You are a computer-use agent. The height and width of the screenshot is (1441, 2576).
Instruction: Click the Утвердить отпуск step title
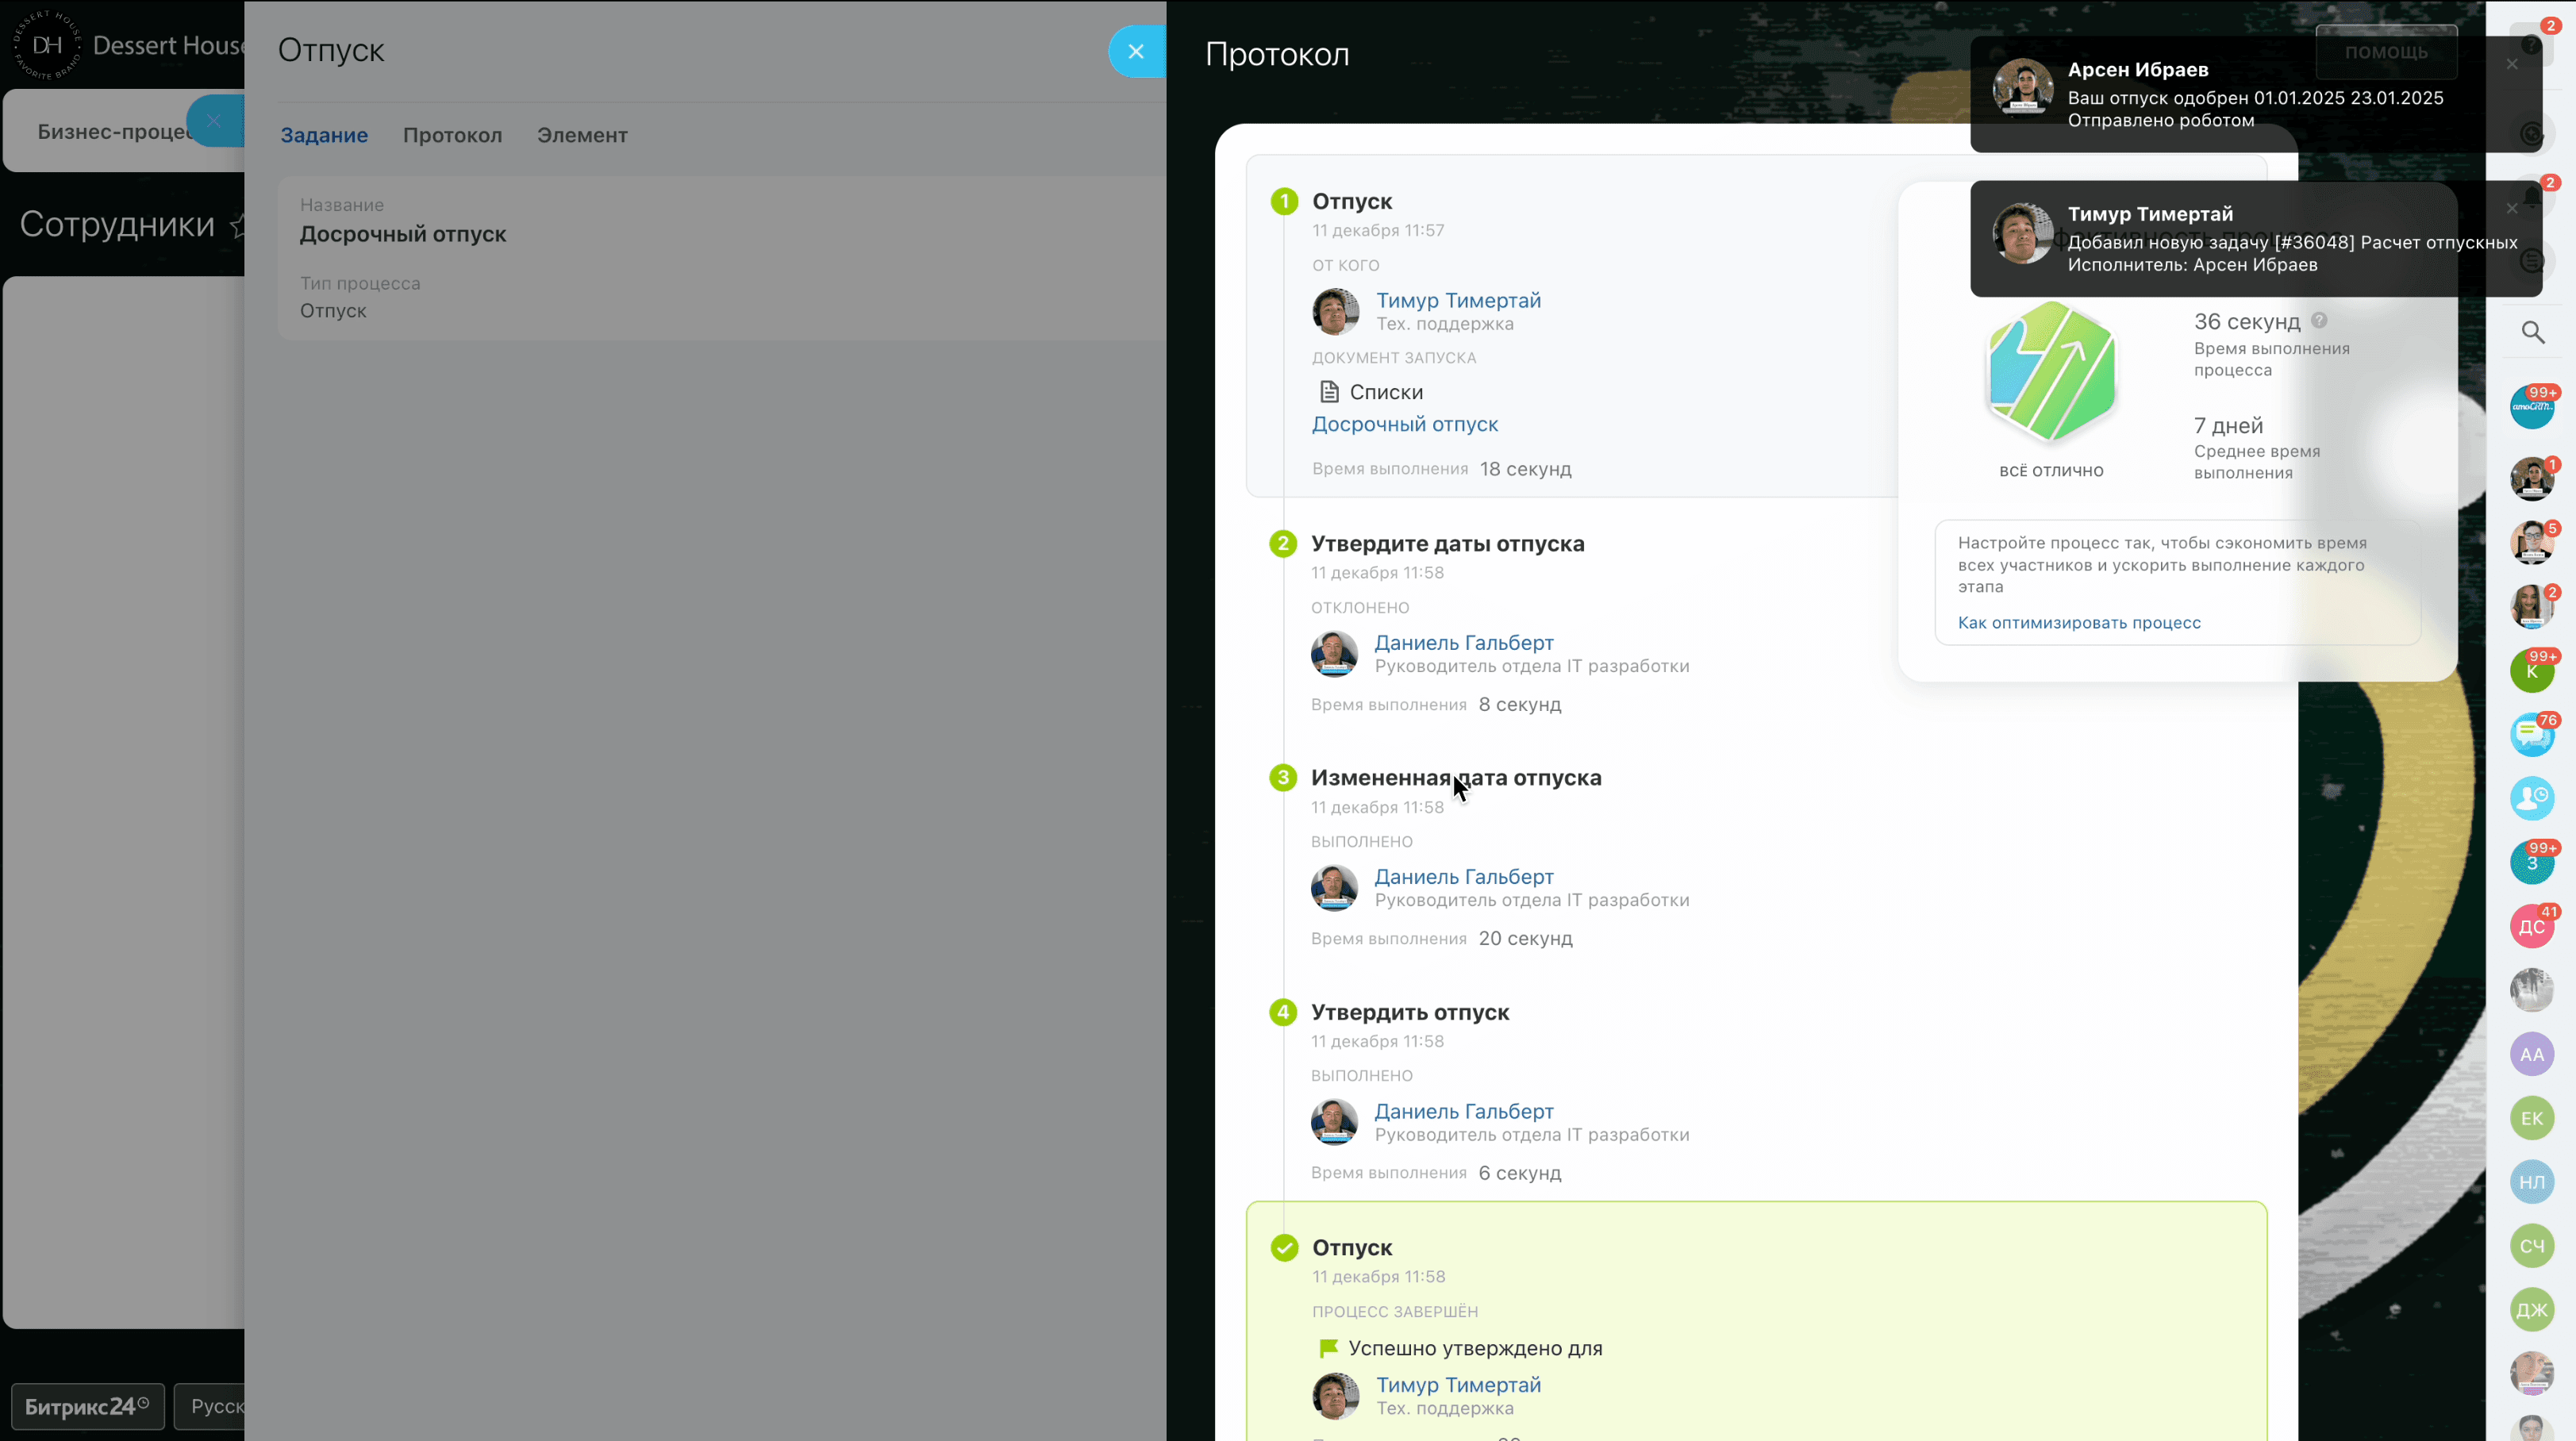(x=1410, y=1012)
